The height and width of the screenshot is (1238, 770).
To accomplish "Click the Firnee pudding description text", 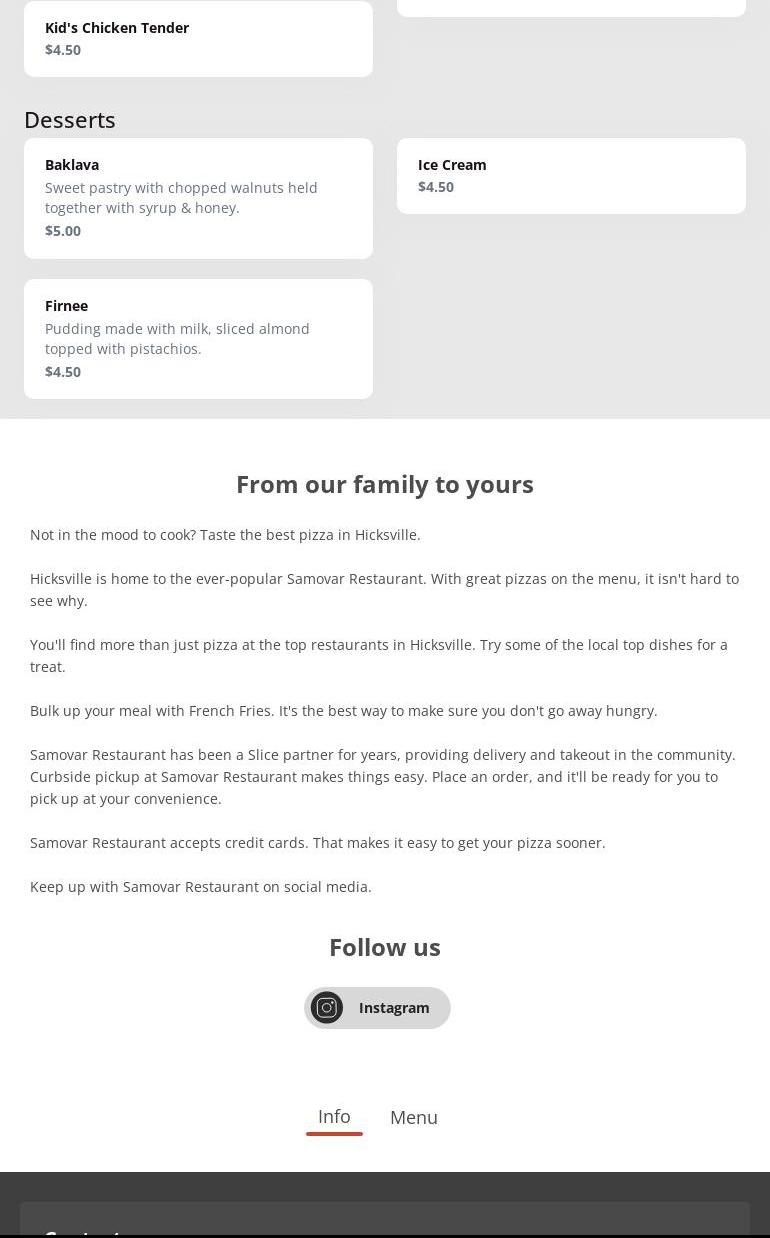I will tap(177, 339).
